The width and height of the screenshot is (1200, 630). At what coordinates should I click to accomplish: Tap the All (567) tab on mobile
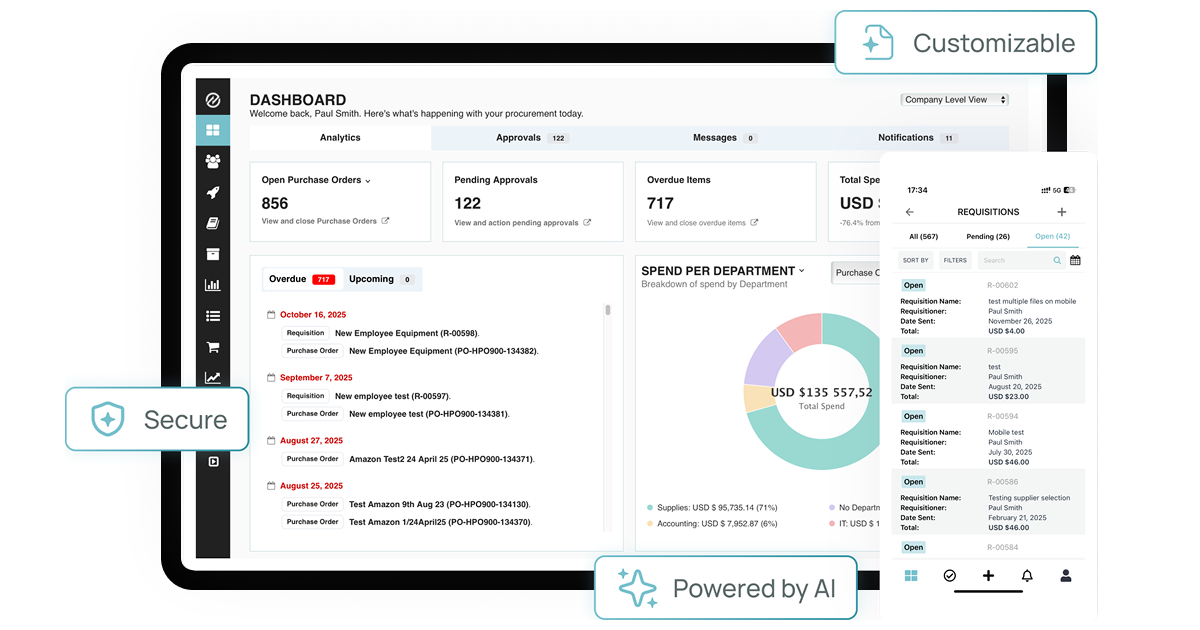[923, 236]
